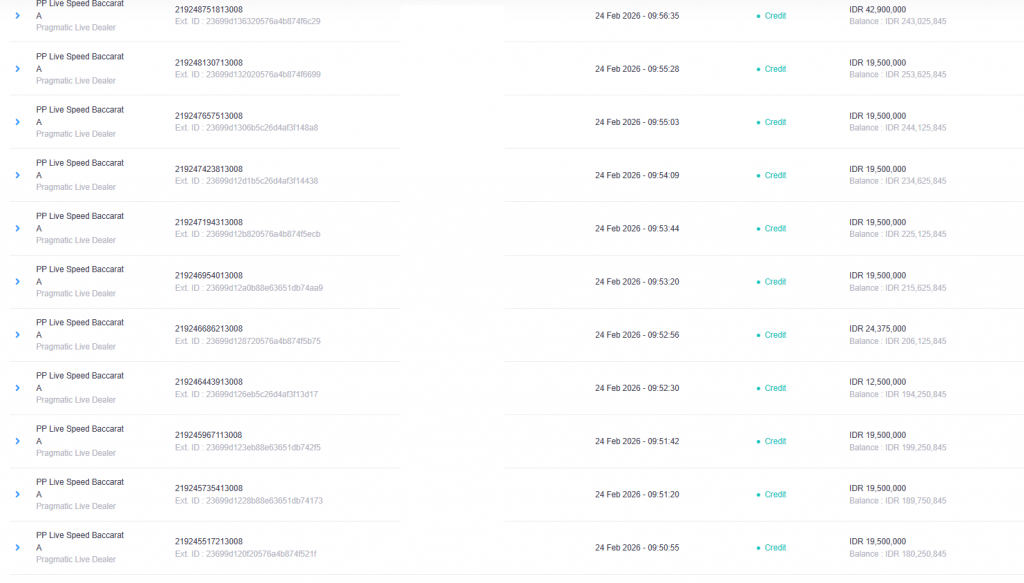
Task: Open details chevron for the 09:54:09 transaction
Action: (x=17, y=175)
